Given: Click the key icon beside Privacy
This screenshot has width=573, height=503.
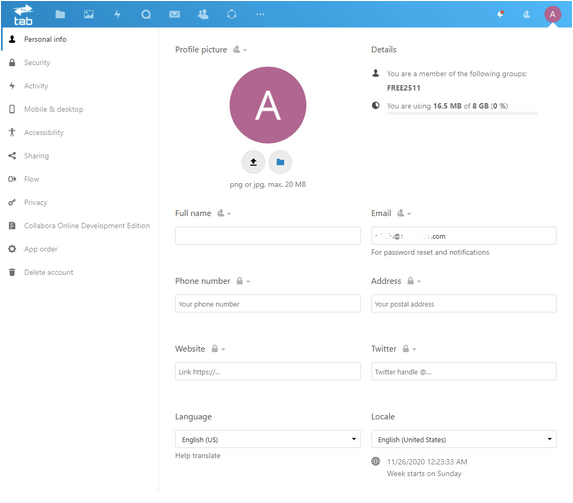Looking at the screenshot, I should click(x=12, y=202).
